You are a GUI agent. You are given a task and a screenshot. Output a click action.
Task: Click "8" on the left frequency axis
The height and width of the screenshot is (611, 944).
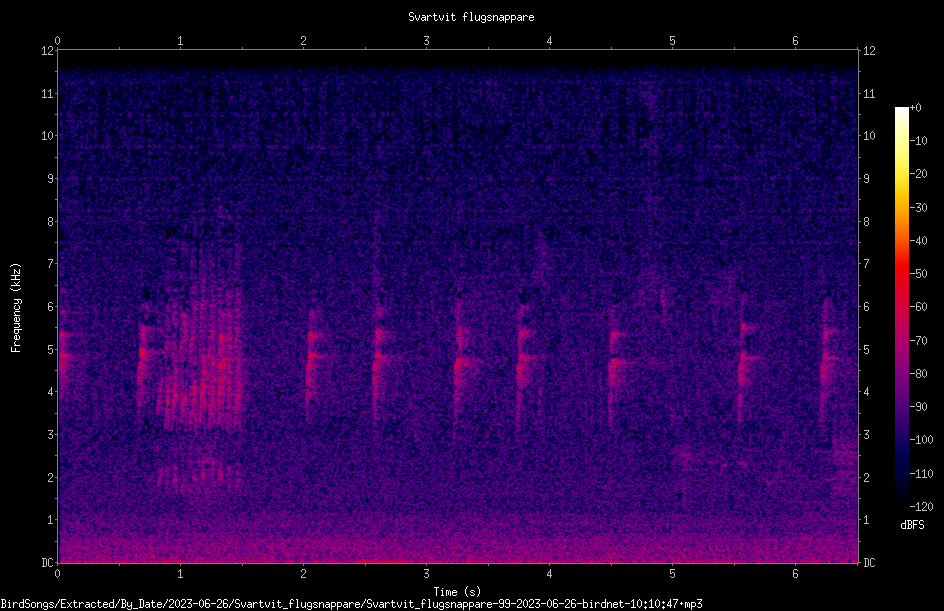point(51,222)
